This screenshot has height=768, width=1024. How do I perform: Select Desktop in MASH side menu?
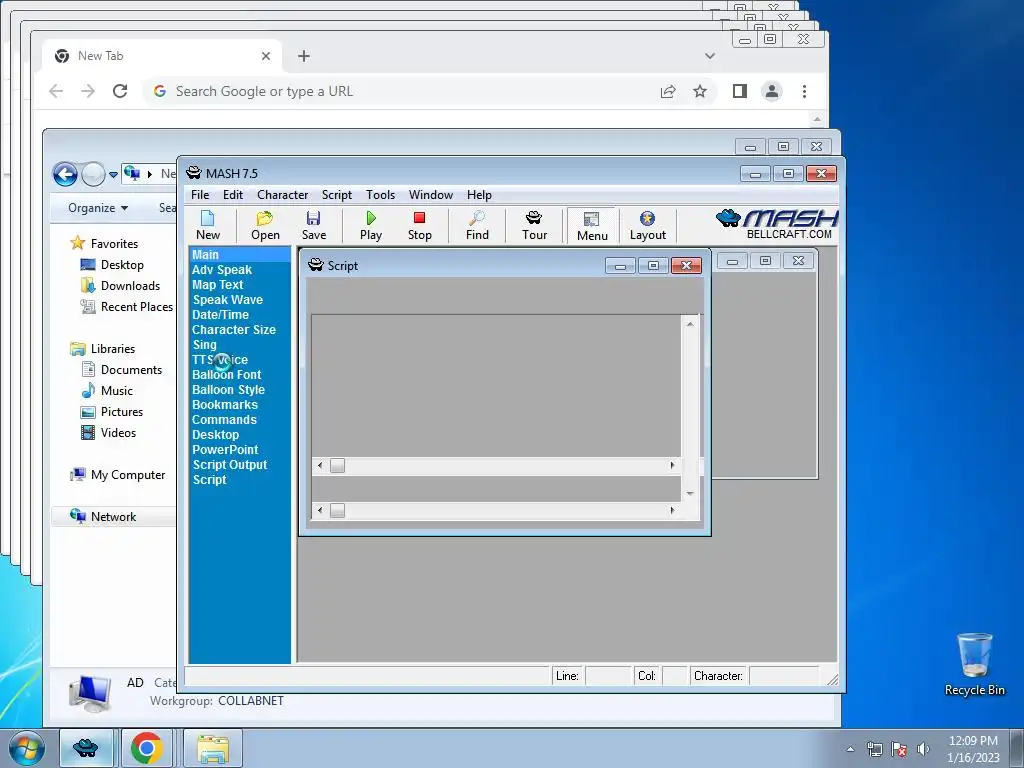tap(216, 435)
